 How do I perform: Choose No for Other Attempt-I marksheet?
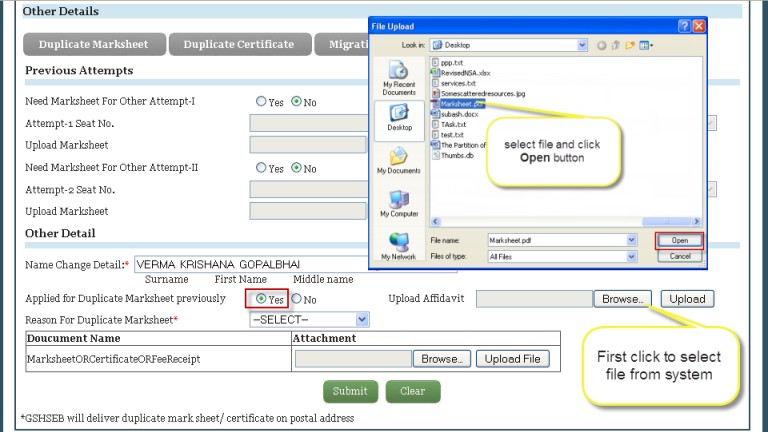[297, 102]
